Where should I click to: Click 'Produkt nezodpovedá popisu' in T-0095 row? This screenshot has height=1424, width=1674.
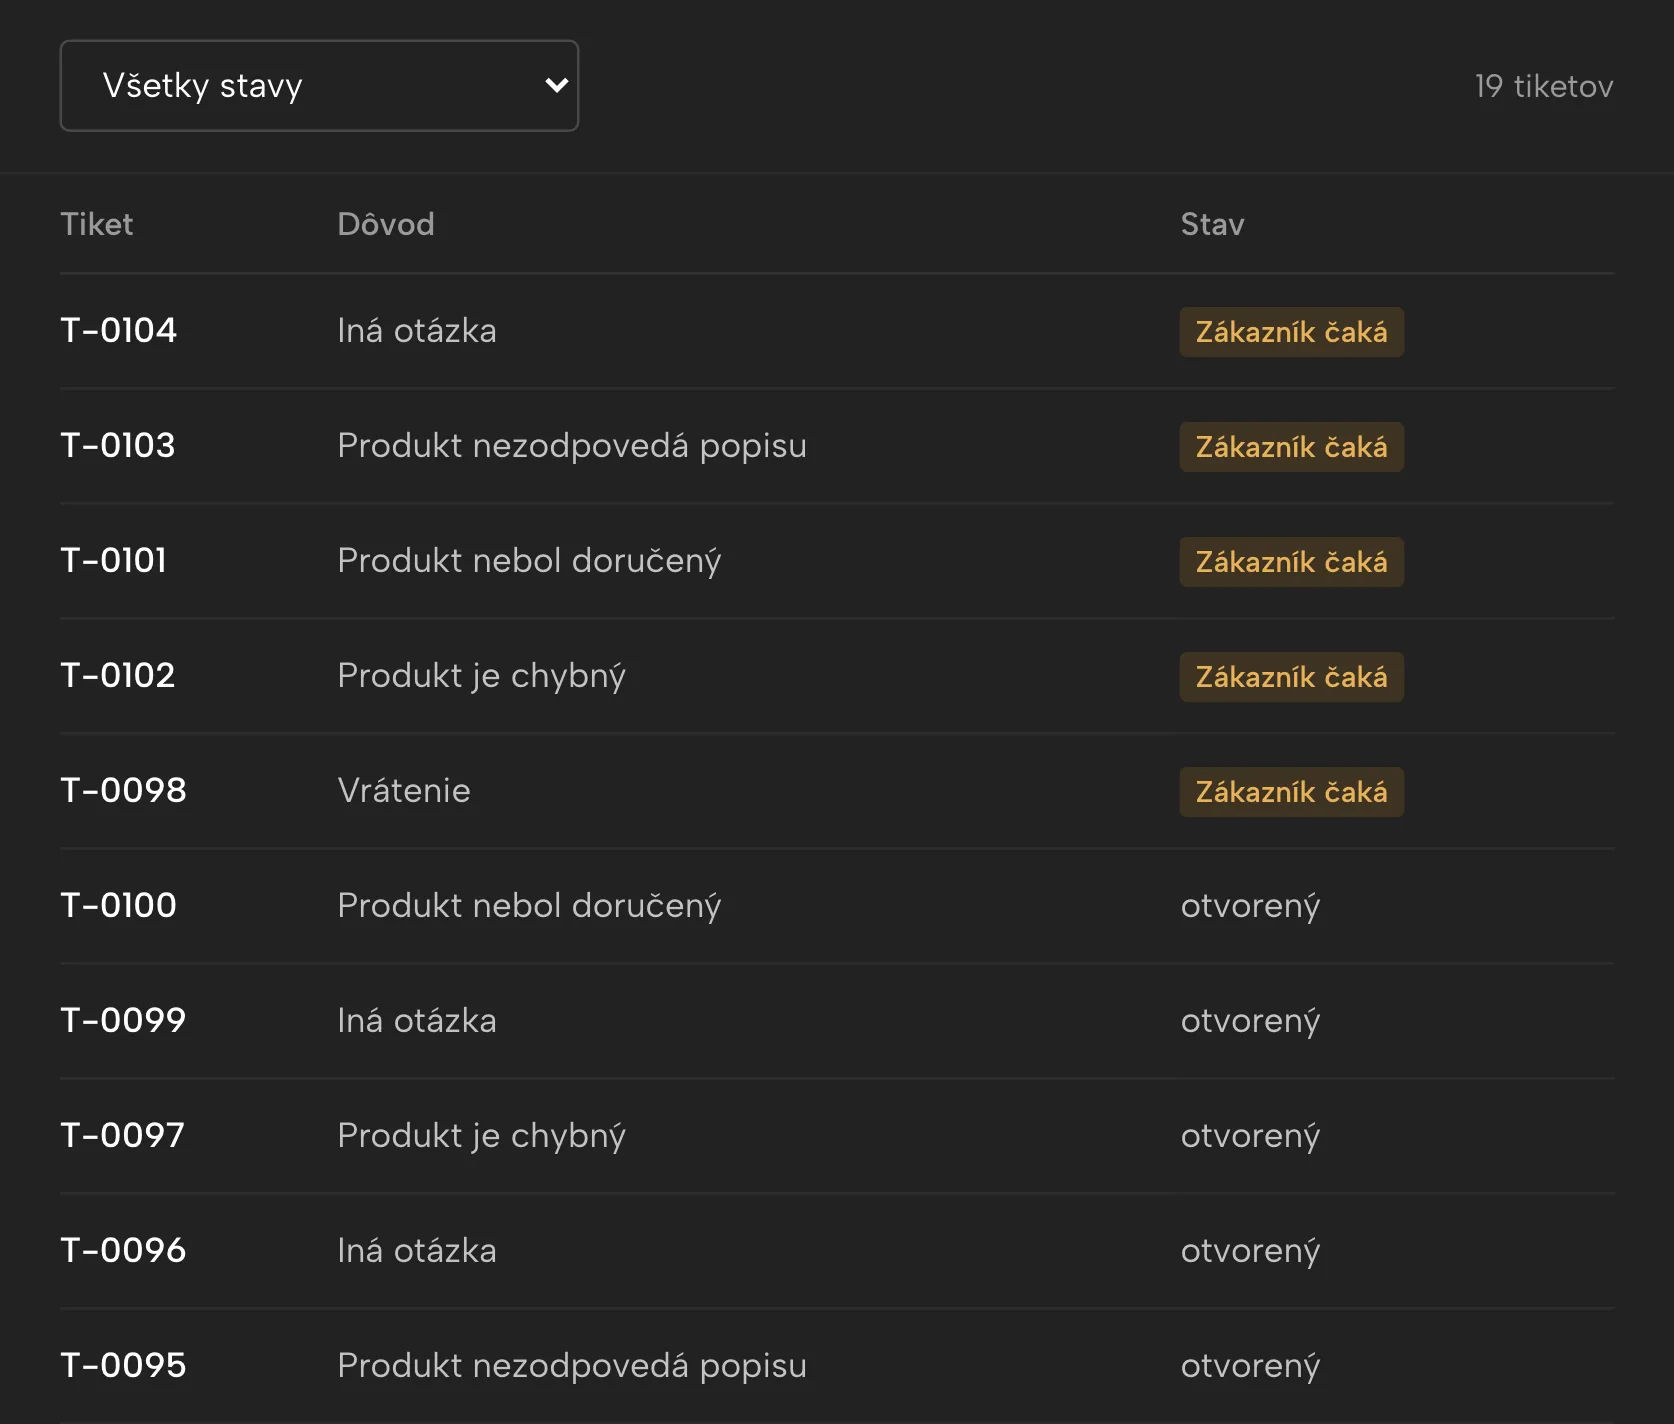572,1366
